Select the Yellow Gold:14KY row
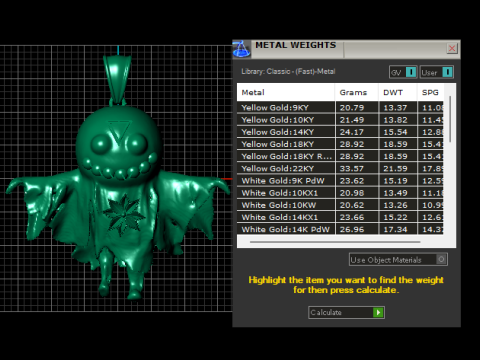This screenshot has height=360, width=480. tap(340, 132)
